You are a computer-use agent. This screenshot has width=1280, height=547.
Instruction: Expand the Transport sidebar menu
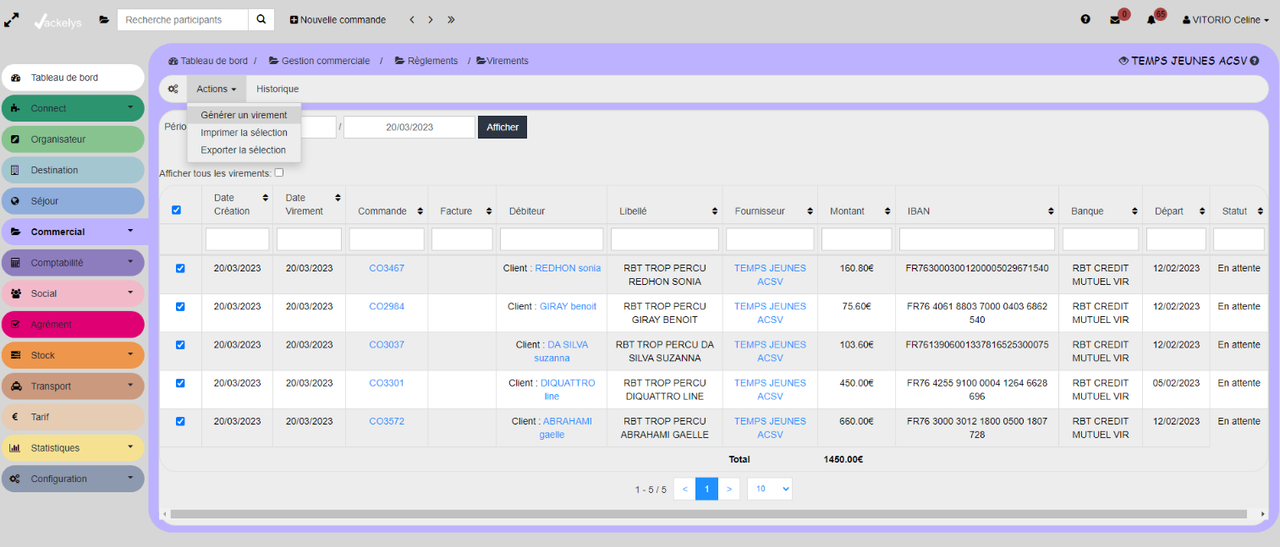[x=73, y=386]
